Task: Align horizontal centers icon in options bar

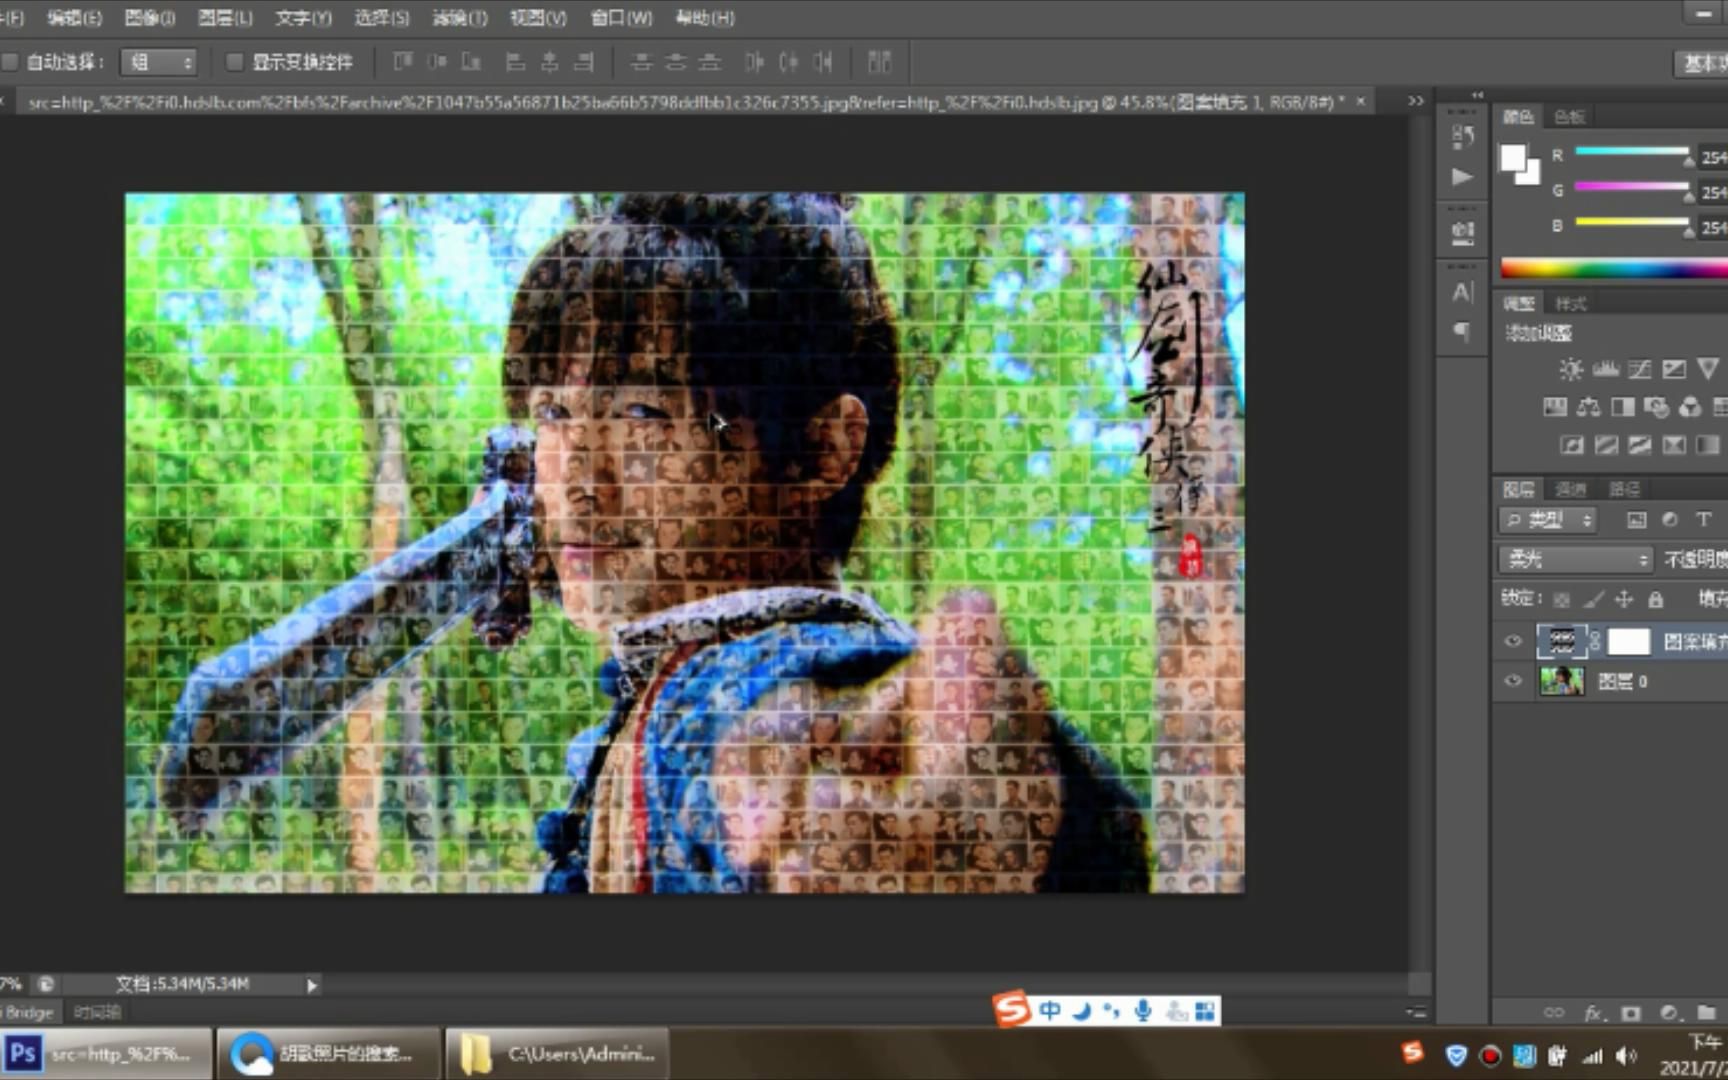Action: 549,62
